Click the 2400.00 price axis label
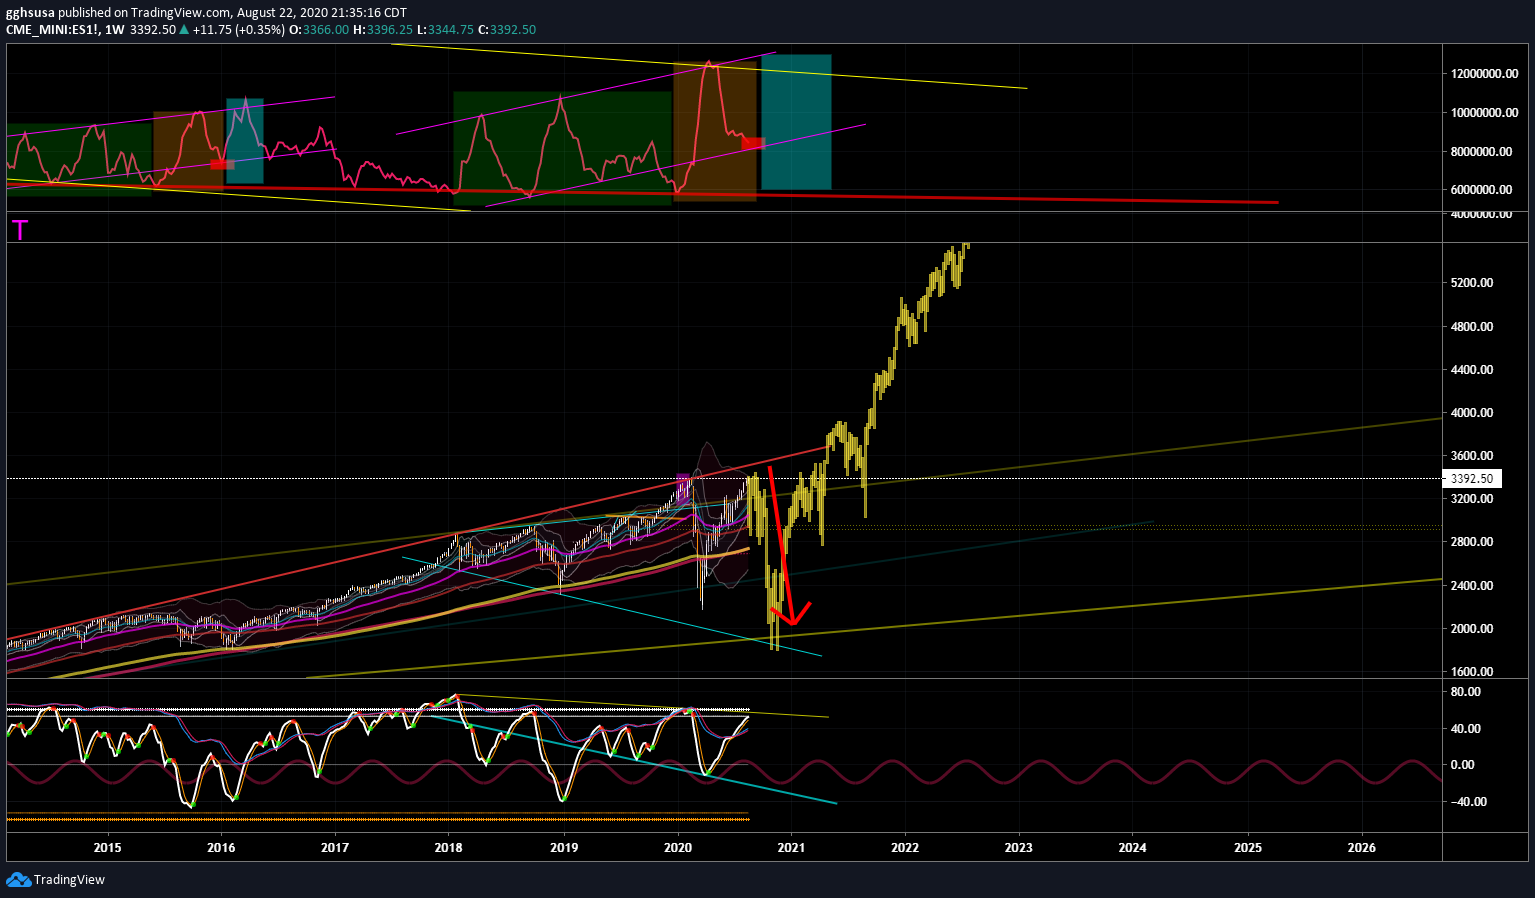Image resolution: width=1535 pixels, height=898 pixels. 1472,586
